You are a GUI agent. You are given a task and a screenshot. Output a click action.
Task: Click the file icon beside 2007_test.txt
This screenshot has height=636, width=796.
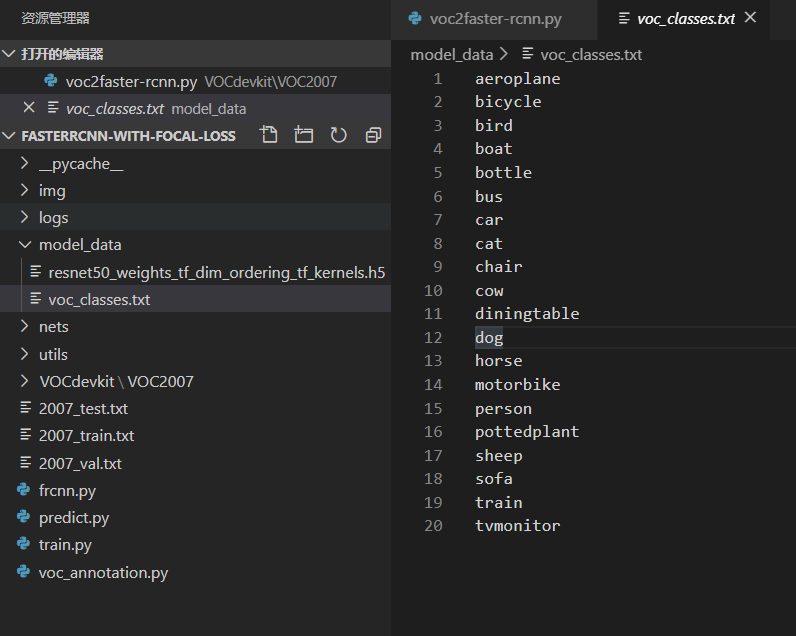click(x=25, y=408)
